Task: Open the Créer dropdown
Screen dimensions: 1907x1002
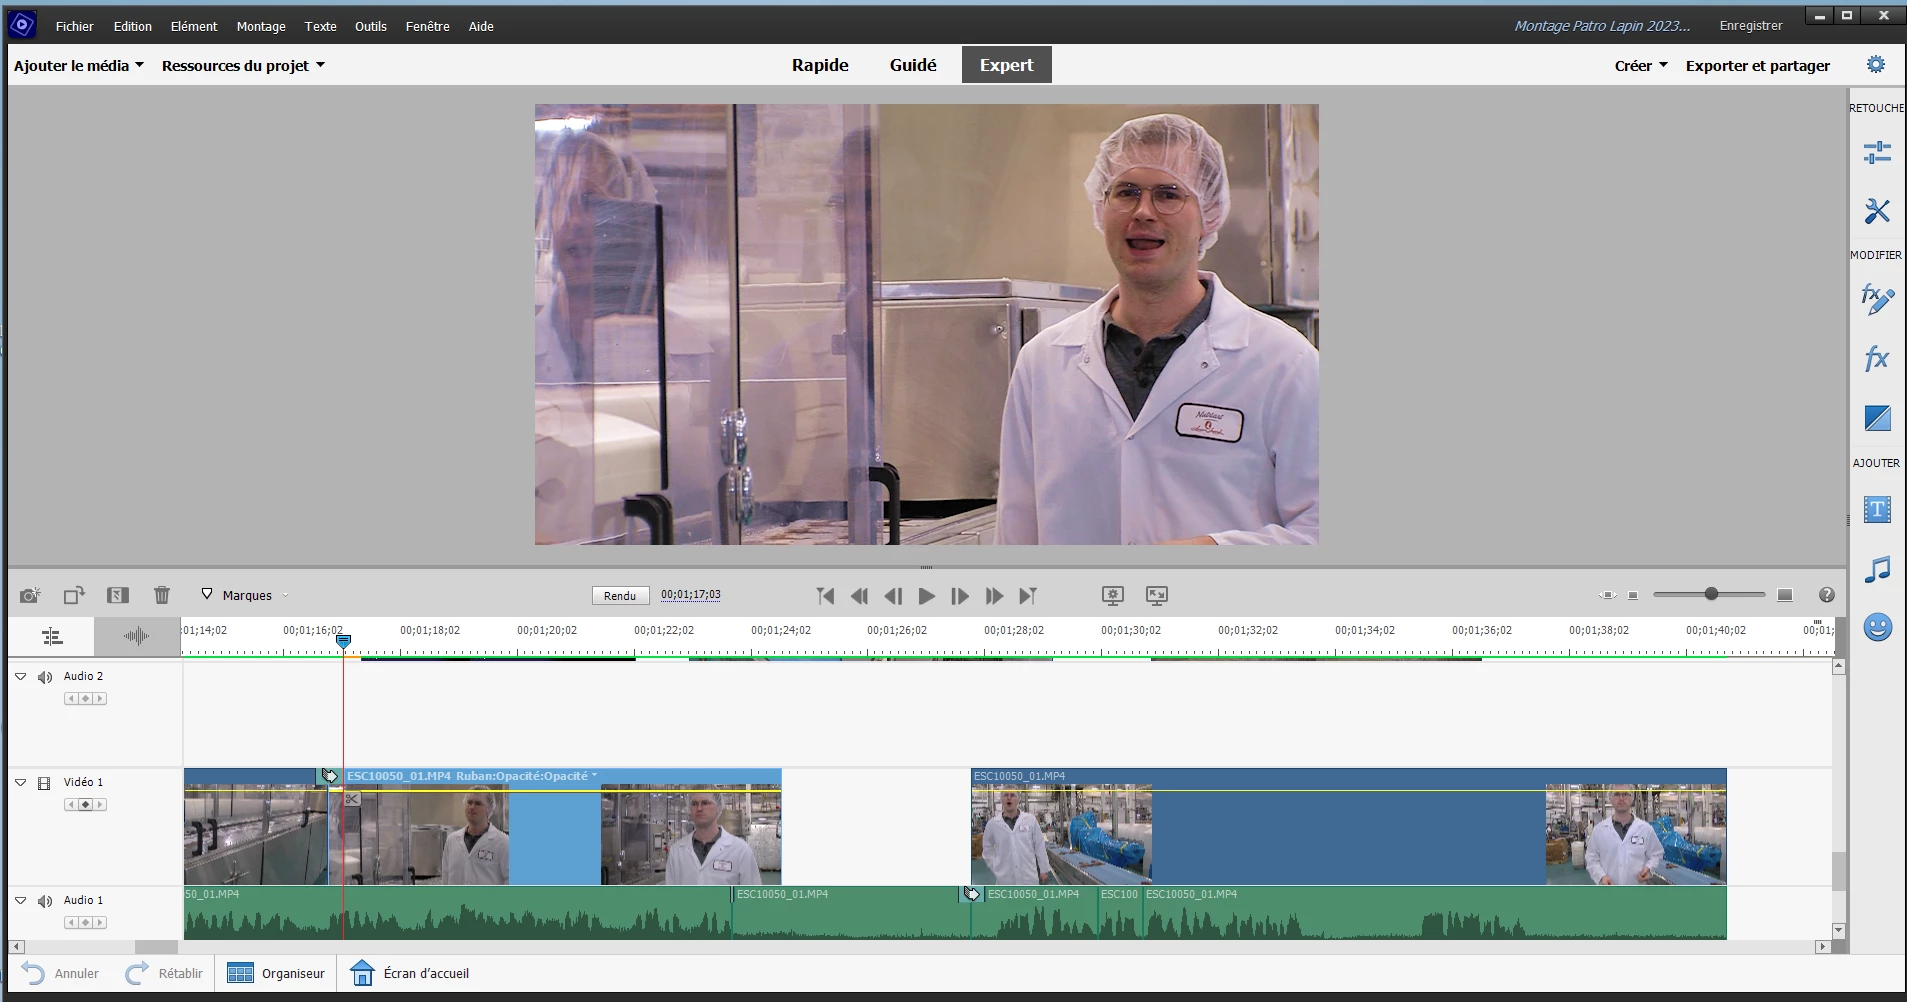Action: click(1641, 66)
